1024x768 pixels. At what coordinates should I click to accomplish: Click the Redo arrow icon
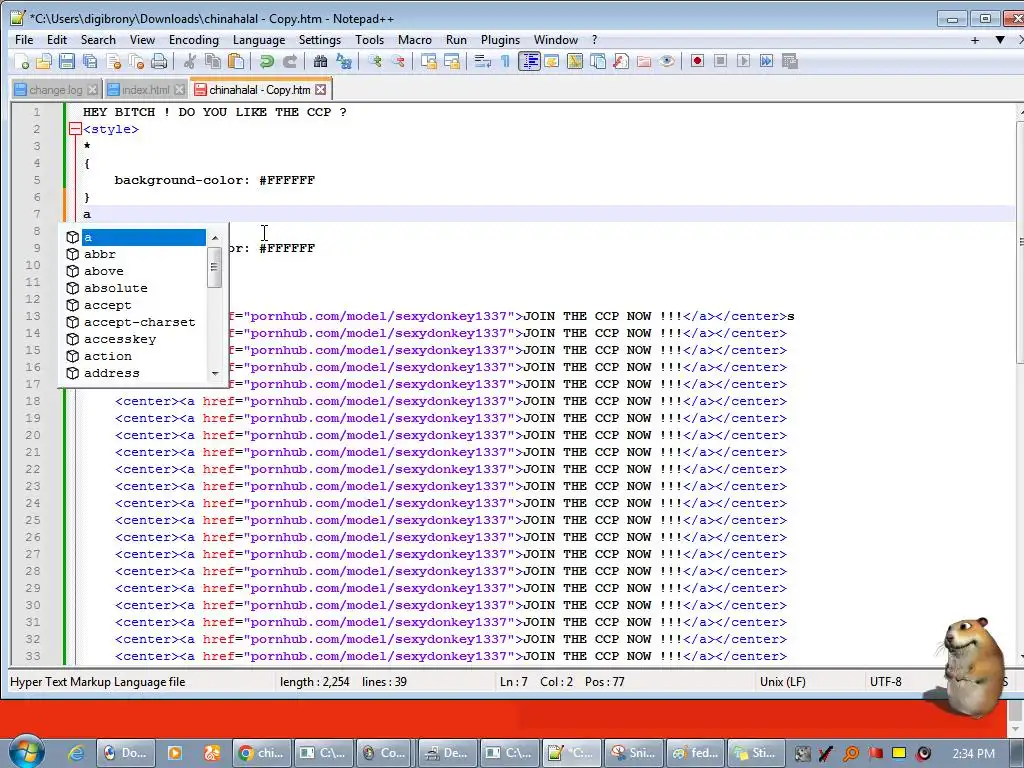[289, 61]
